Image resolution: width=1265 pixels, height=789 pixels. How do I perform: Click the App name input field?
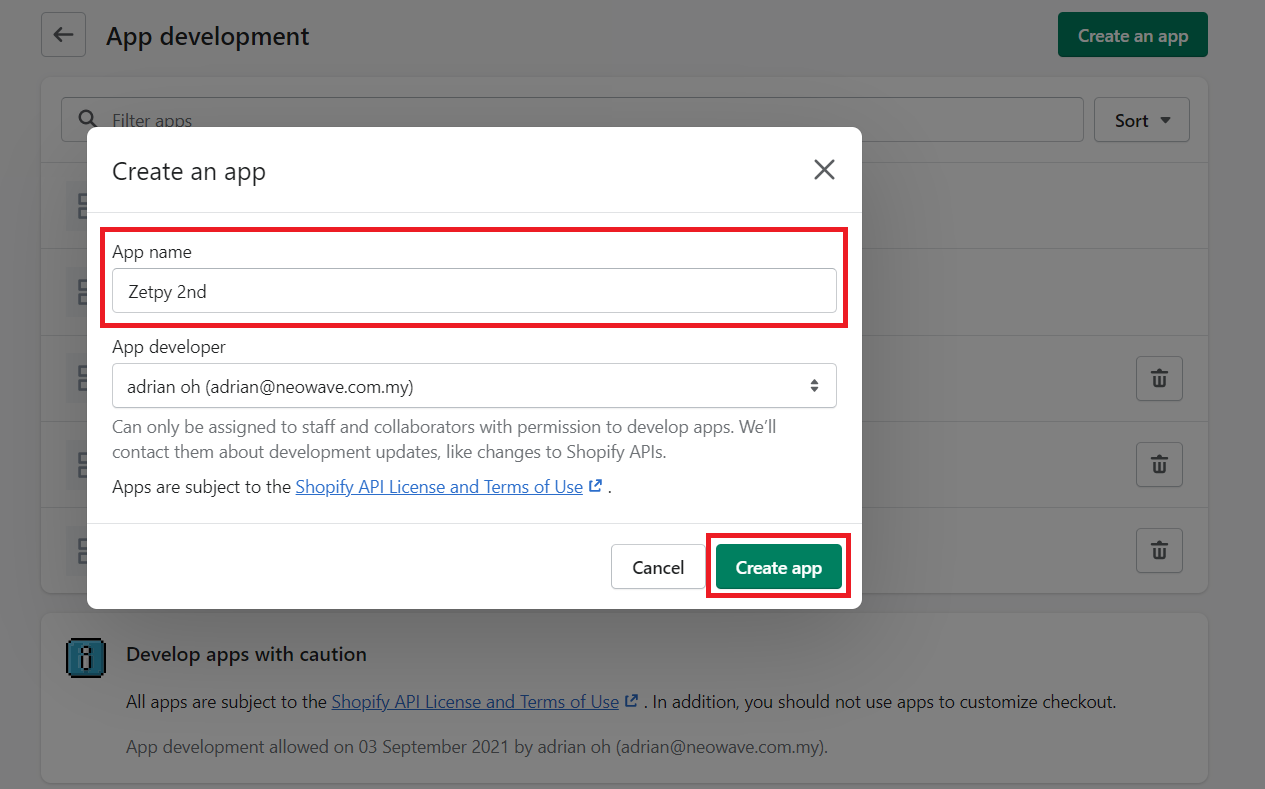(474, 291)
